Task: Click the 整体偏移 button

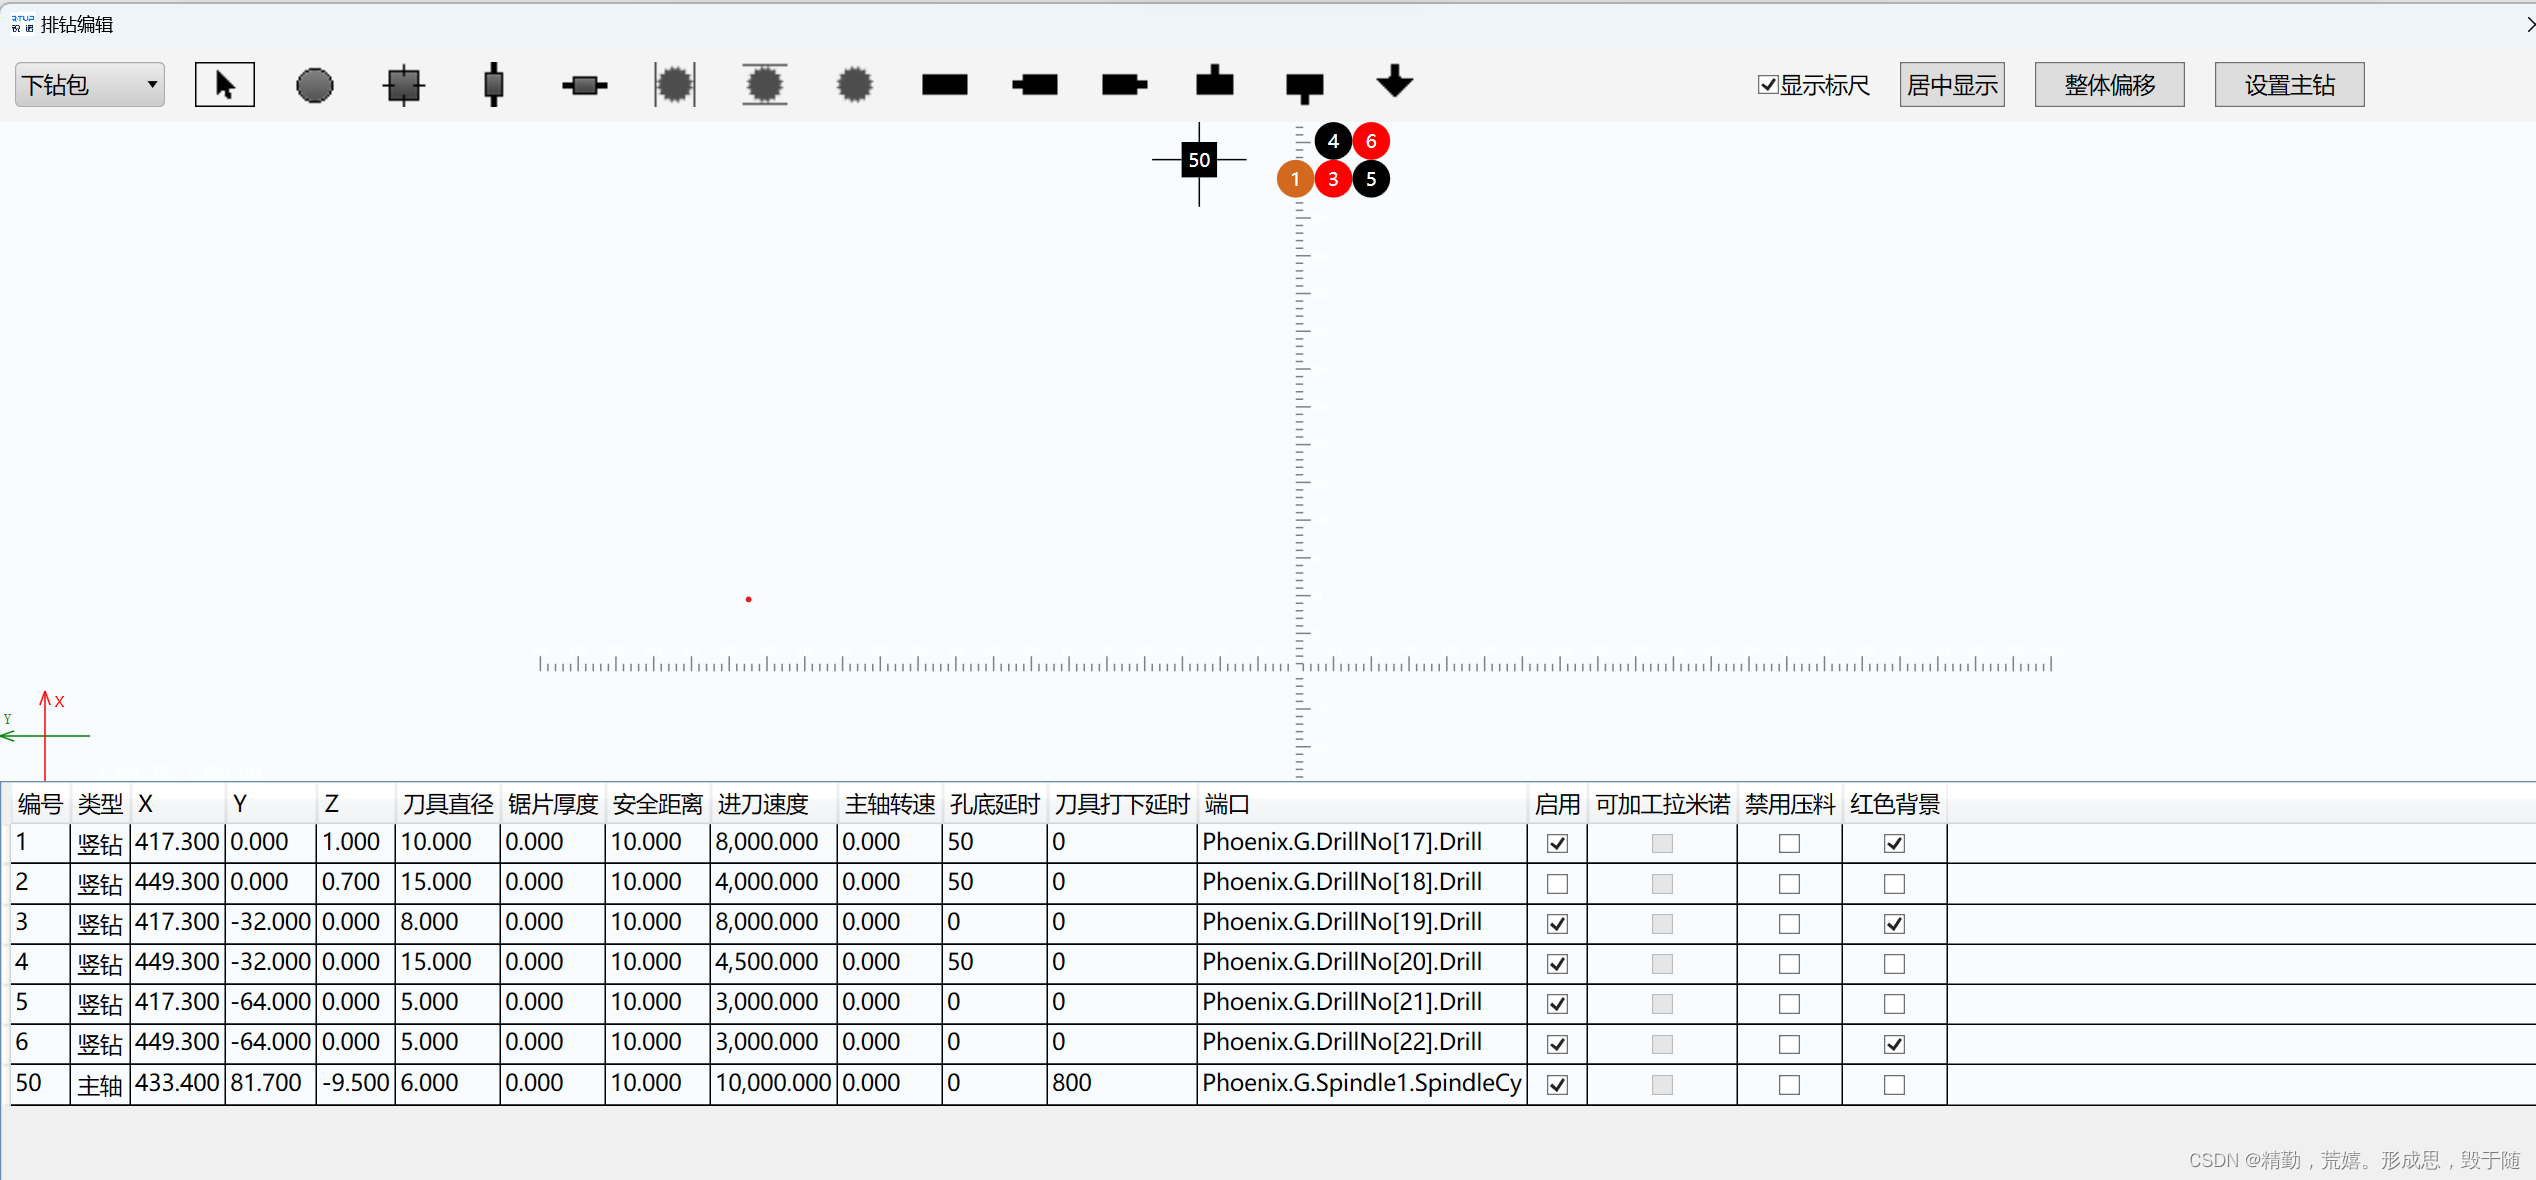Action: [2109, 85]
